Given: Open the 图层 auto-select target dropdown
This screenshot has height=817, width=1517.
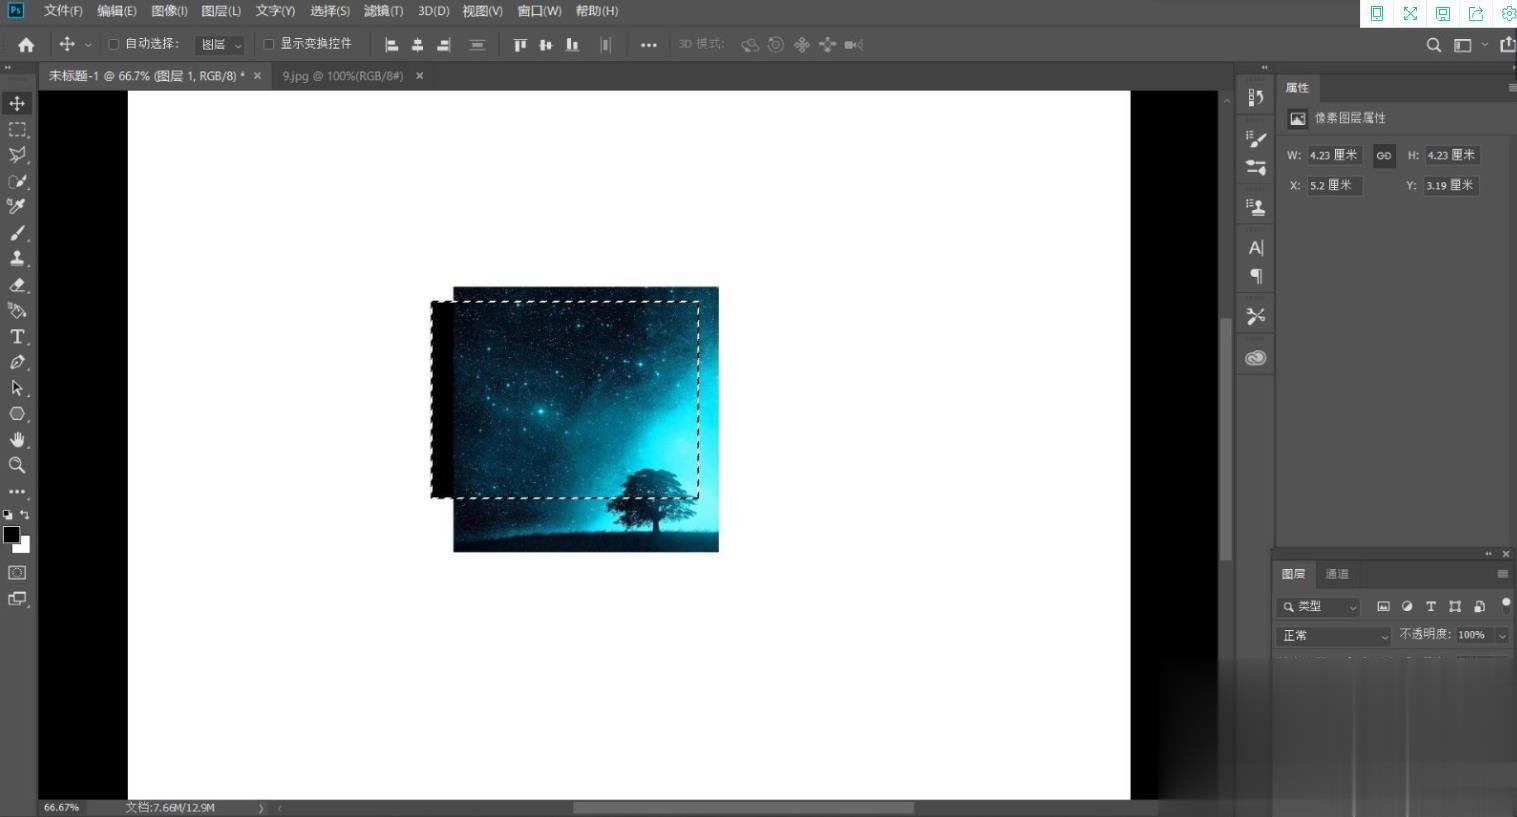Looking at the screenshot, I should pyautogui.click(x=220, y=45).
